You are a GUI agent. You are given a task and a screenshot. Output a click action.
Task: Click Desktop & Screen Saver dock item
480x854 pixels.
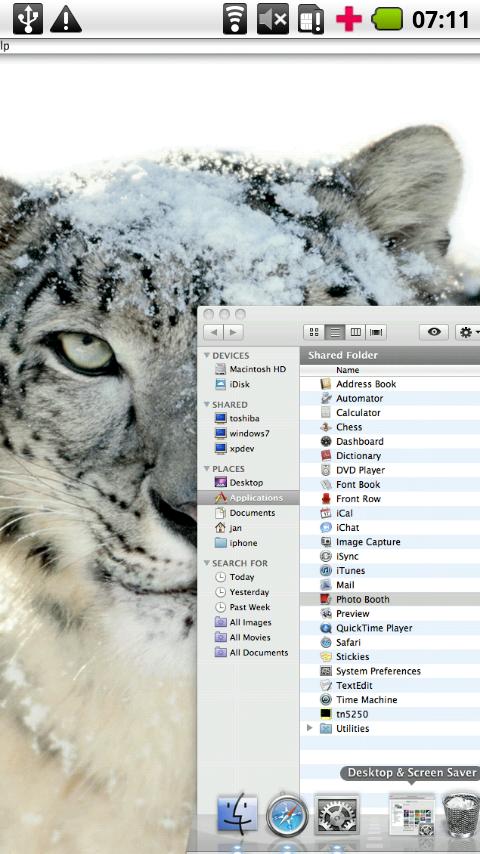pyautogui.click(x=411, y=815)
